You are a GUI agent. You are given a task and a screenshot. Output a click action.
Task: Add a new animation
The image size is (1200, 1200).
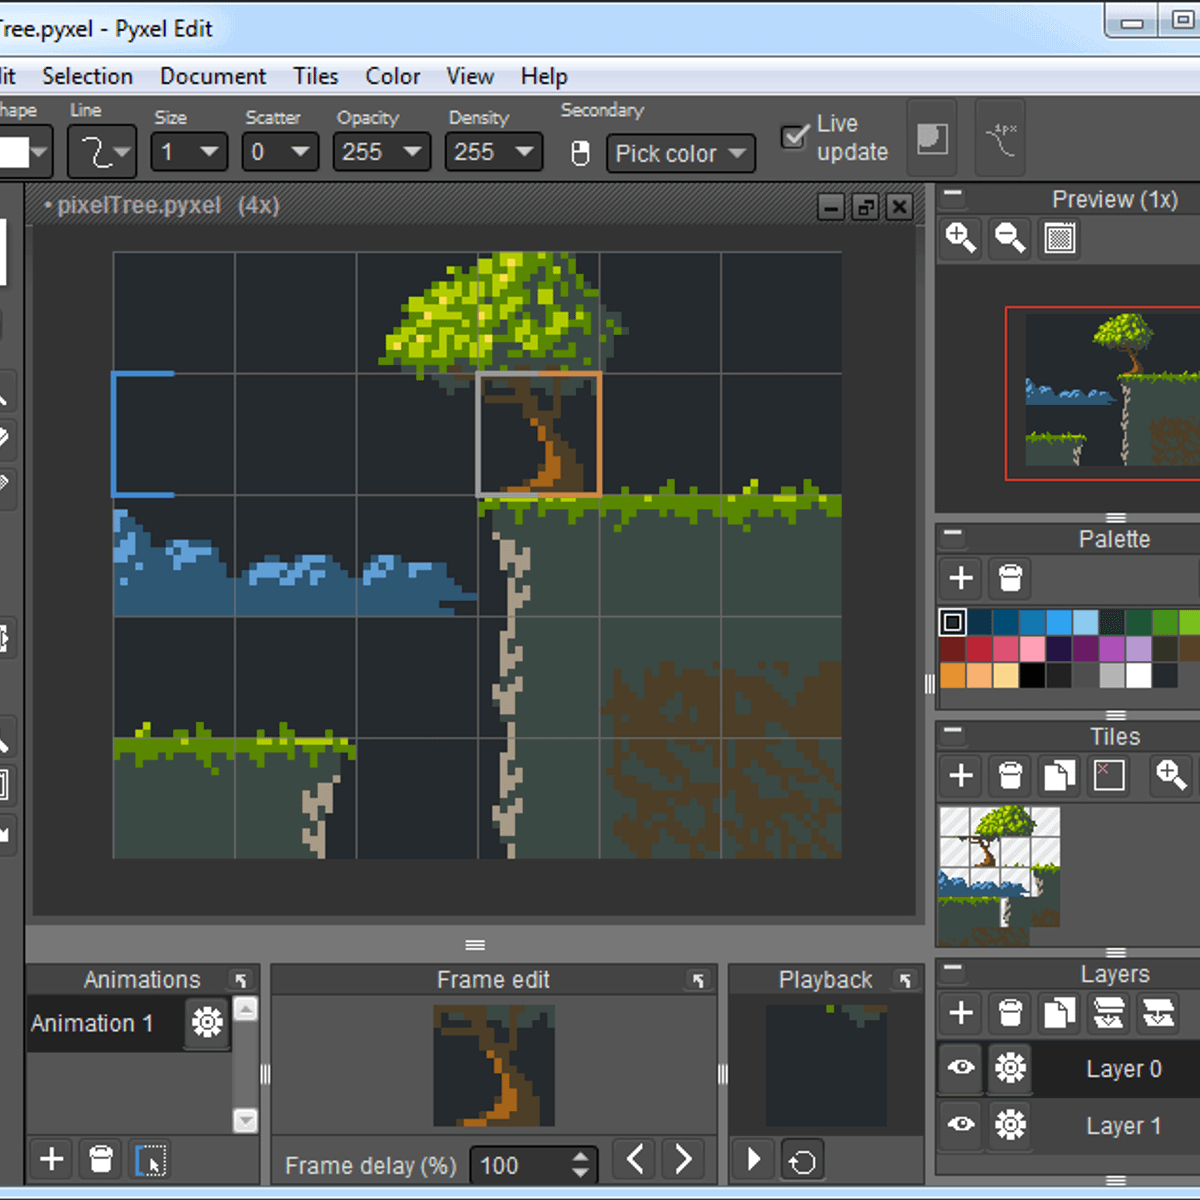(x=52, y=1159)
